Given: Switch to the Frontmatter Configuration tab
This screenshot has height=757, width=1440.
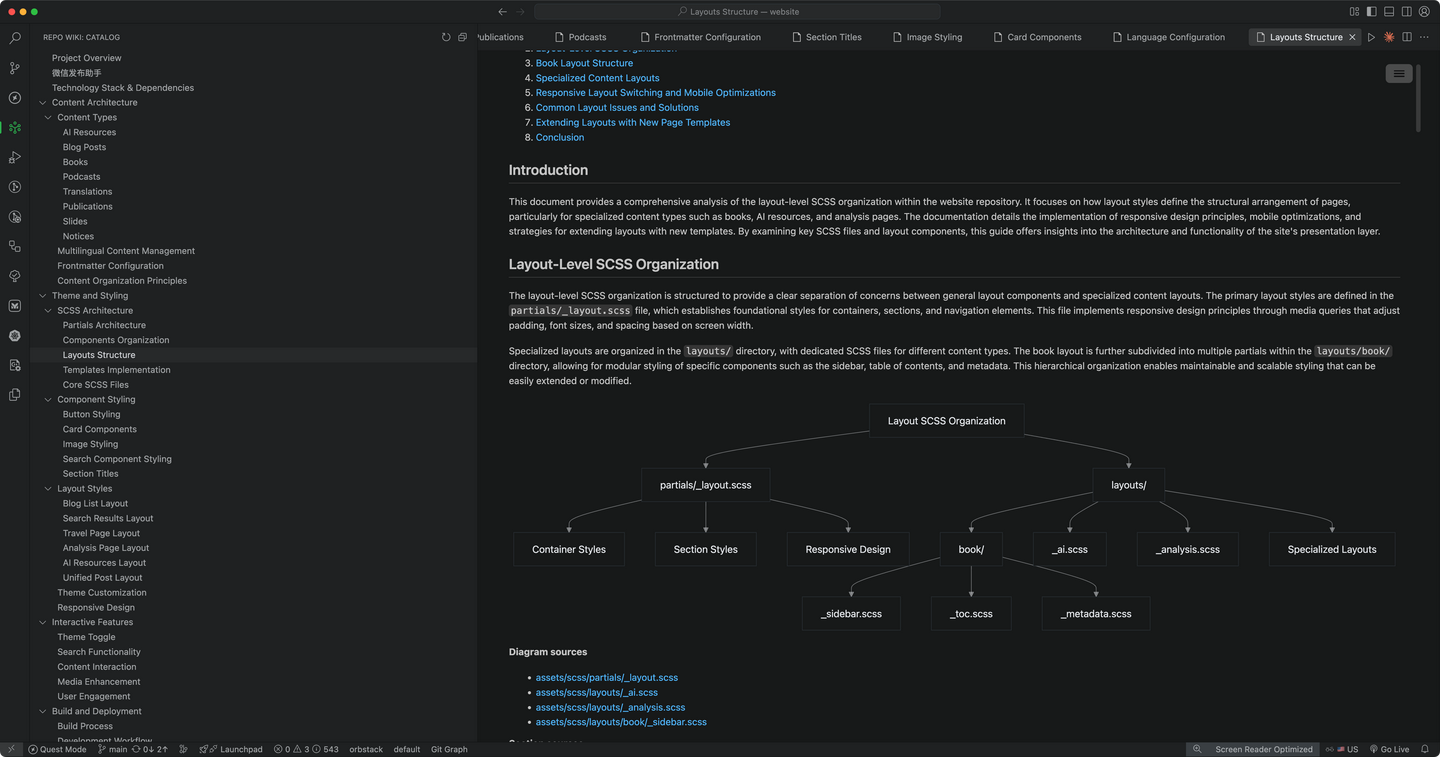Looking at the screenshot, I should (707, 37).
